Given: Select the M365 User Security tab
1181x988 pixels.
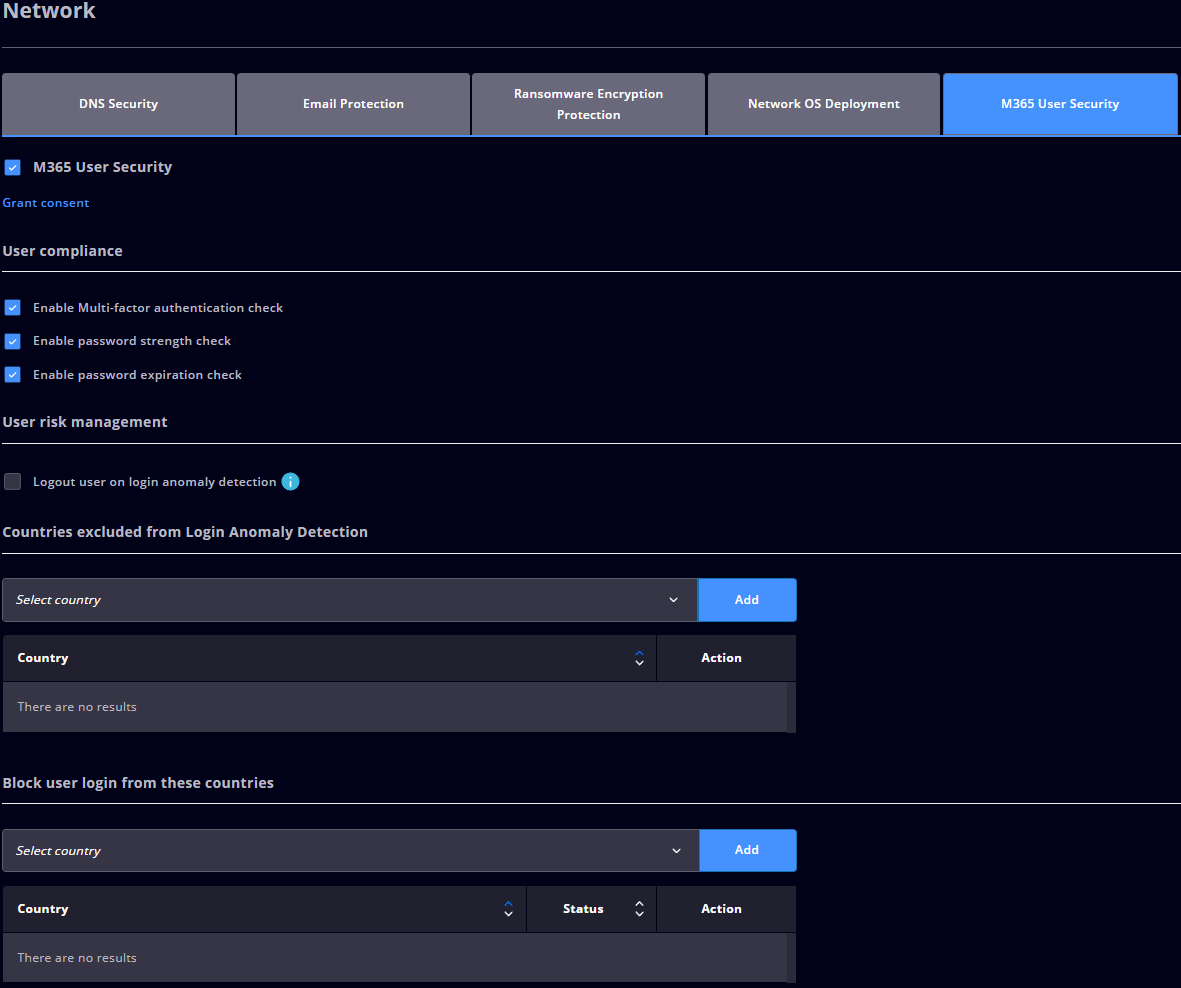Looking at the screenshot, I should [x=1060, y=104].
